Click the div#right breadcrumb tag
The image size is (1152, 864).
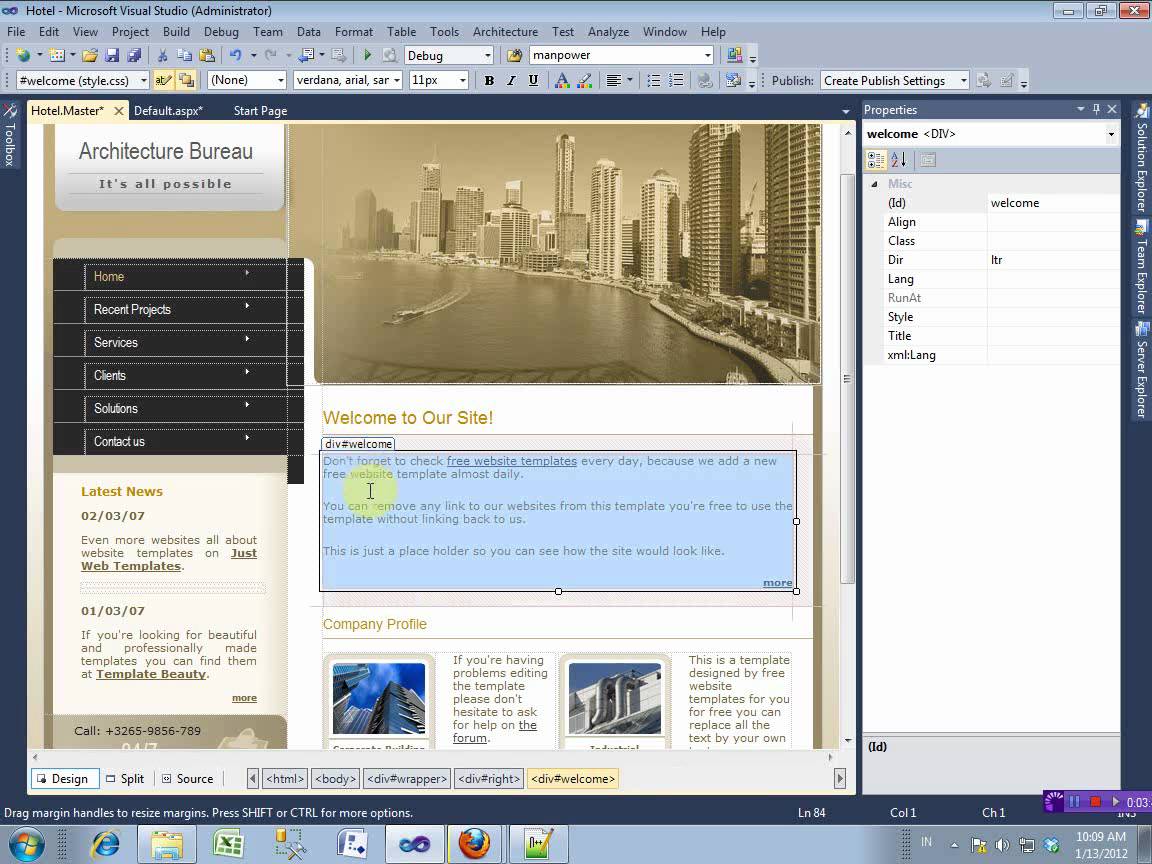point(489,779)
